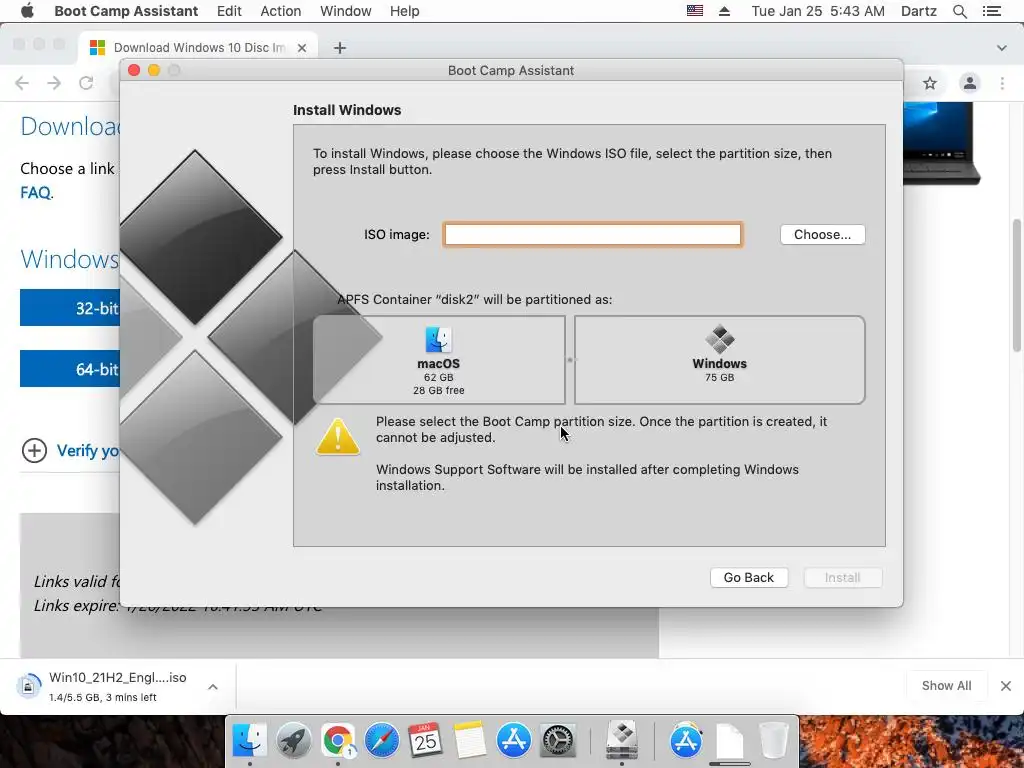Open the Apple menu
This screenshot has width=1024, height=768.
[27, 11]
